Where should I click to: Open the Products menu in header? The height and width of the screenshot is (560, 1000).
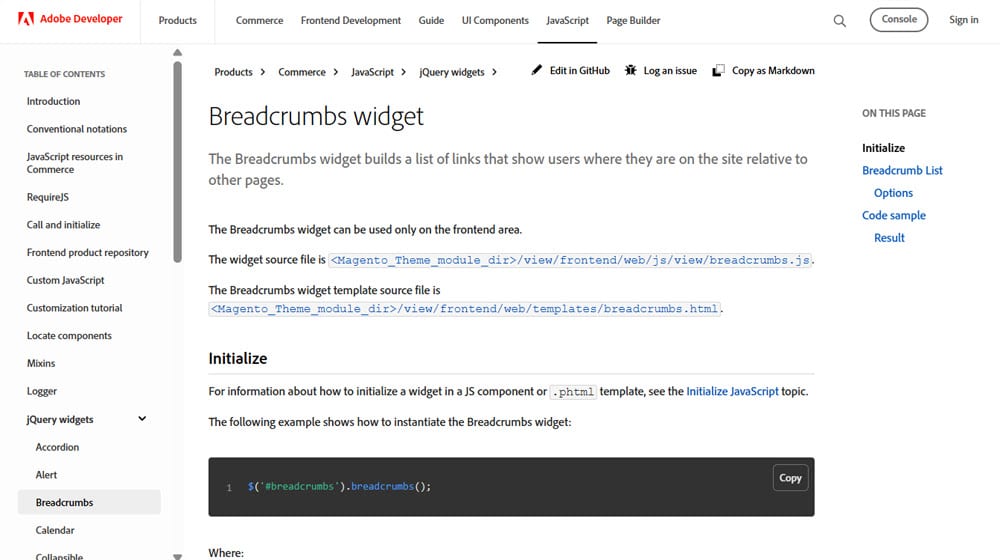(178, 20)
